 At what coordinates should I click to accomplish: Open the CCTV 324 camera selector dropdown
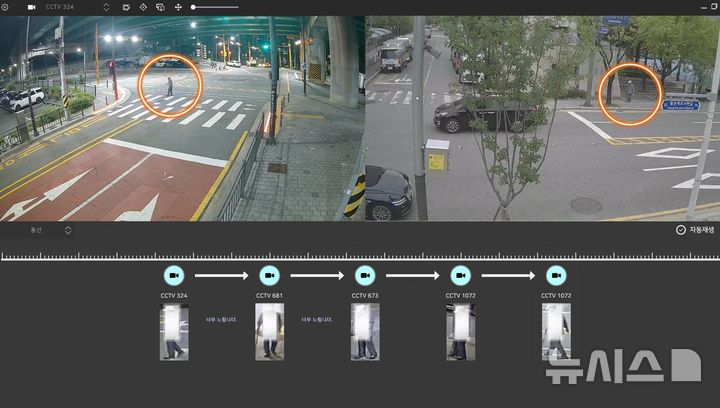[107, 7]
